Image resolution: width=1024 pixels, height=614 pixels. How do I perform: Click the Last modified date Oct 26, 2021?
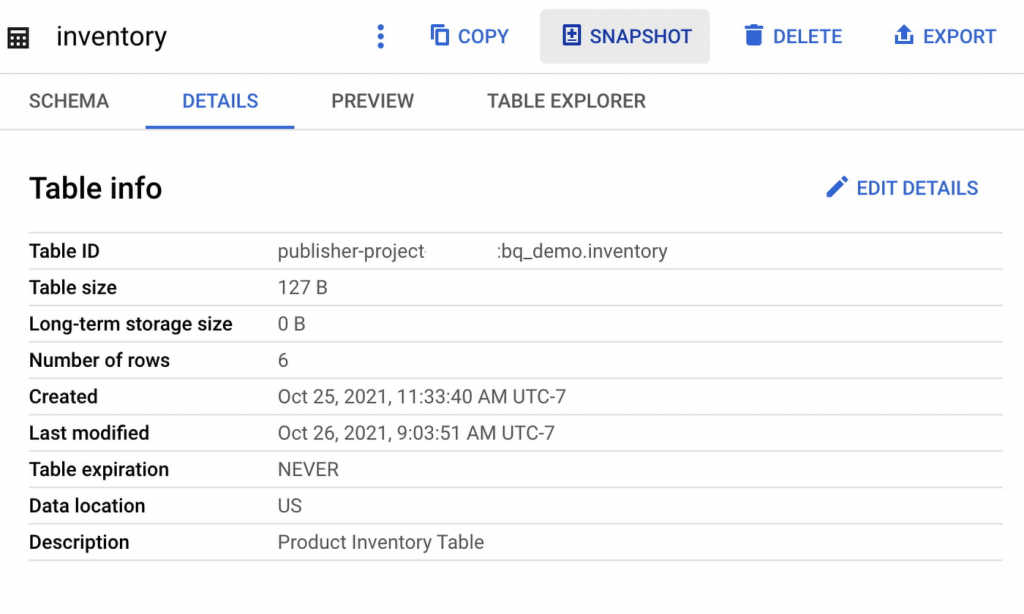pyautogui.click(x=416, y=433)
